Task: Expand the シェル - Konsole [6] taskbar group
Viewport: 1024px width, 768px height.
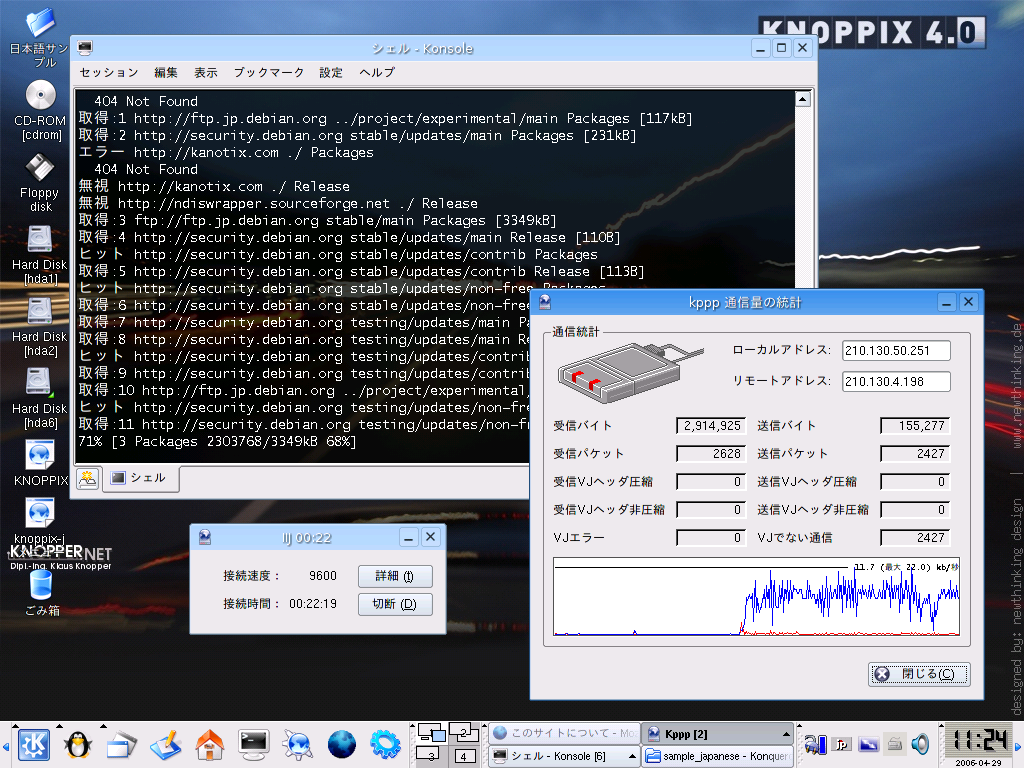Action: tap(565, 756)
